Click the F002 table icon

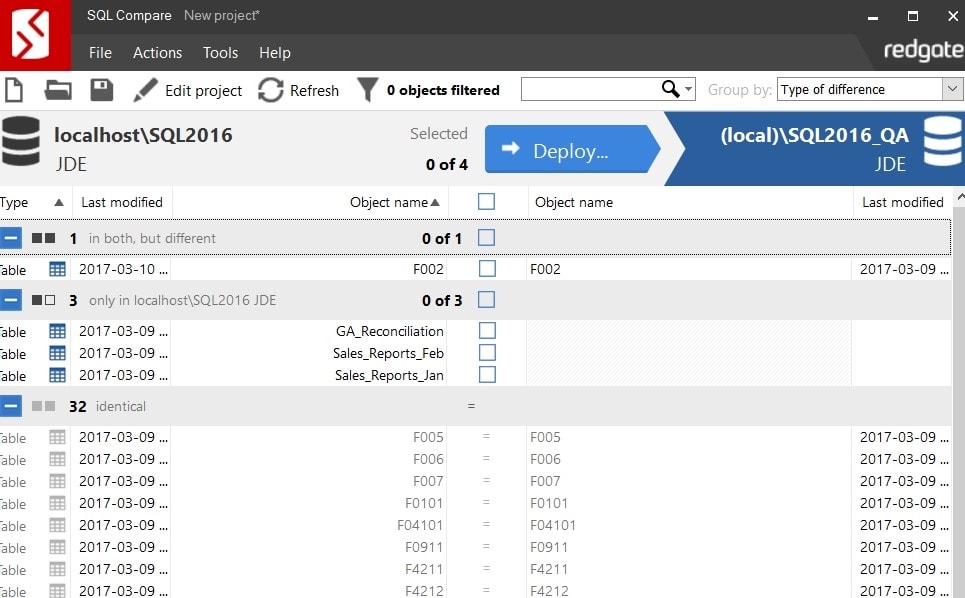coord(57,269)
